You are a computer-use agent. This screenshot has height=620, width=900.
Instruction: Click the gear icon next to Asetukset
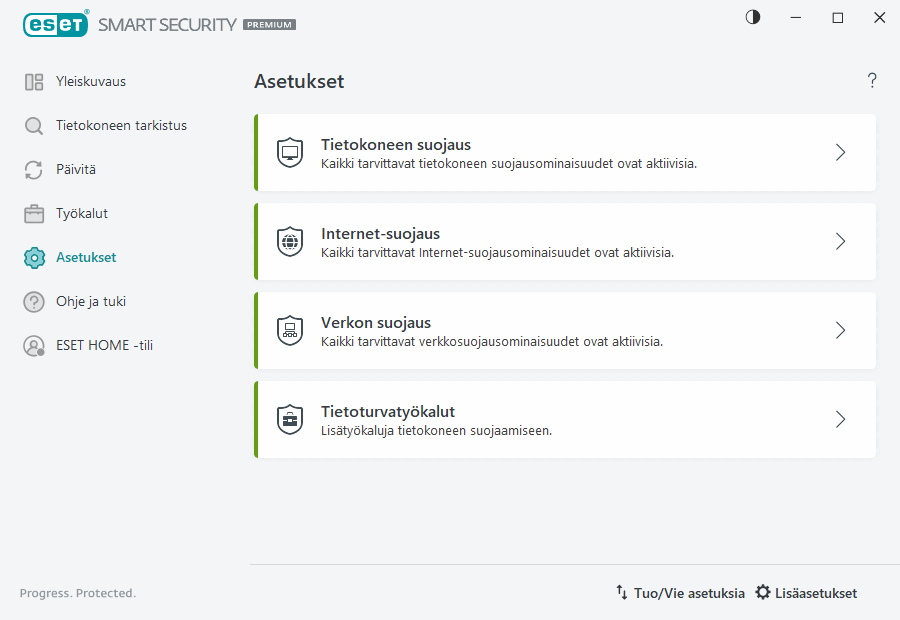pos(33,257)
